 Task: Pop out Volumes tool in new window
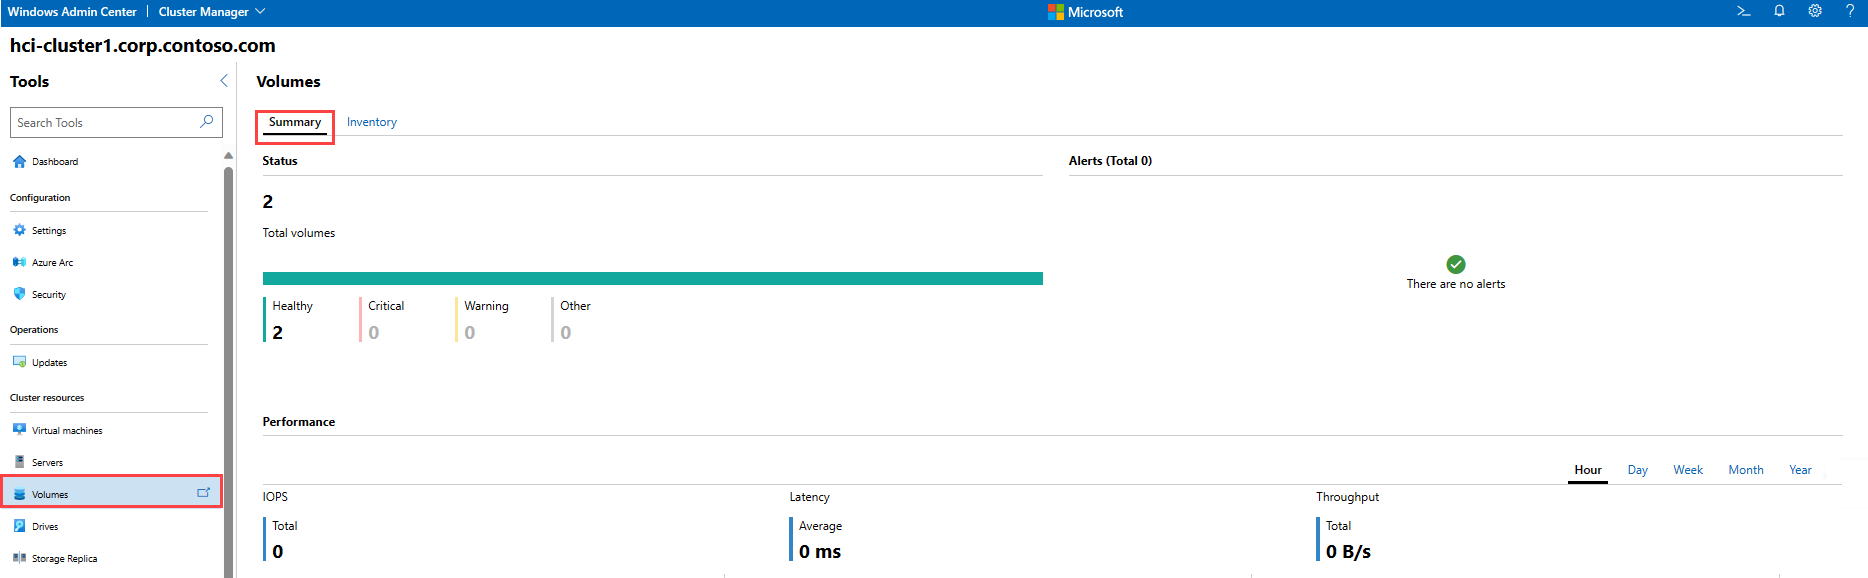coord(204,493)
